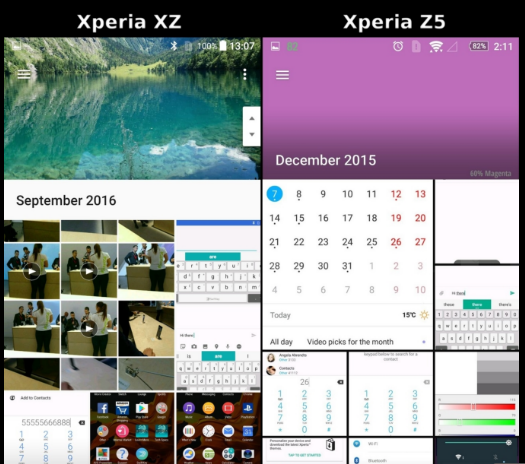Tap the TAP TO GET STARTED themes link
The width and height of the screenshot is (525, 464).
pos(304,455)
